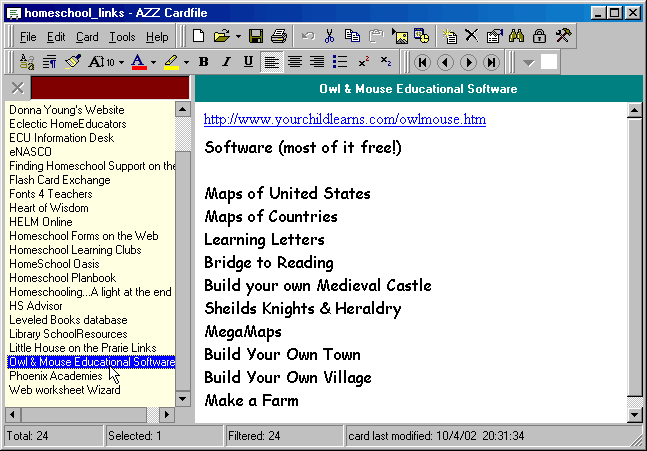Click the card list scroll down arrow

pos(183,399)
